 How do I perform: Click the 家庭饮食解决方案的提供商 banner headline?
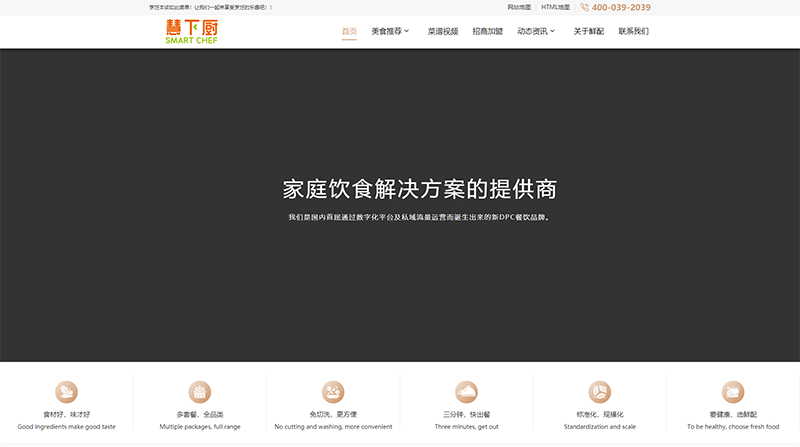(x=419, y=189)
